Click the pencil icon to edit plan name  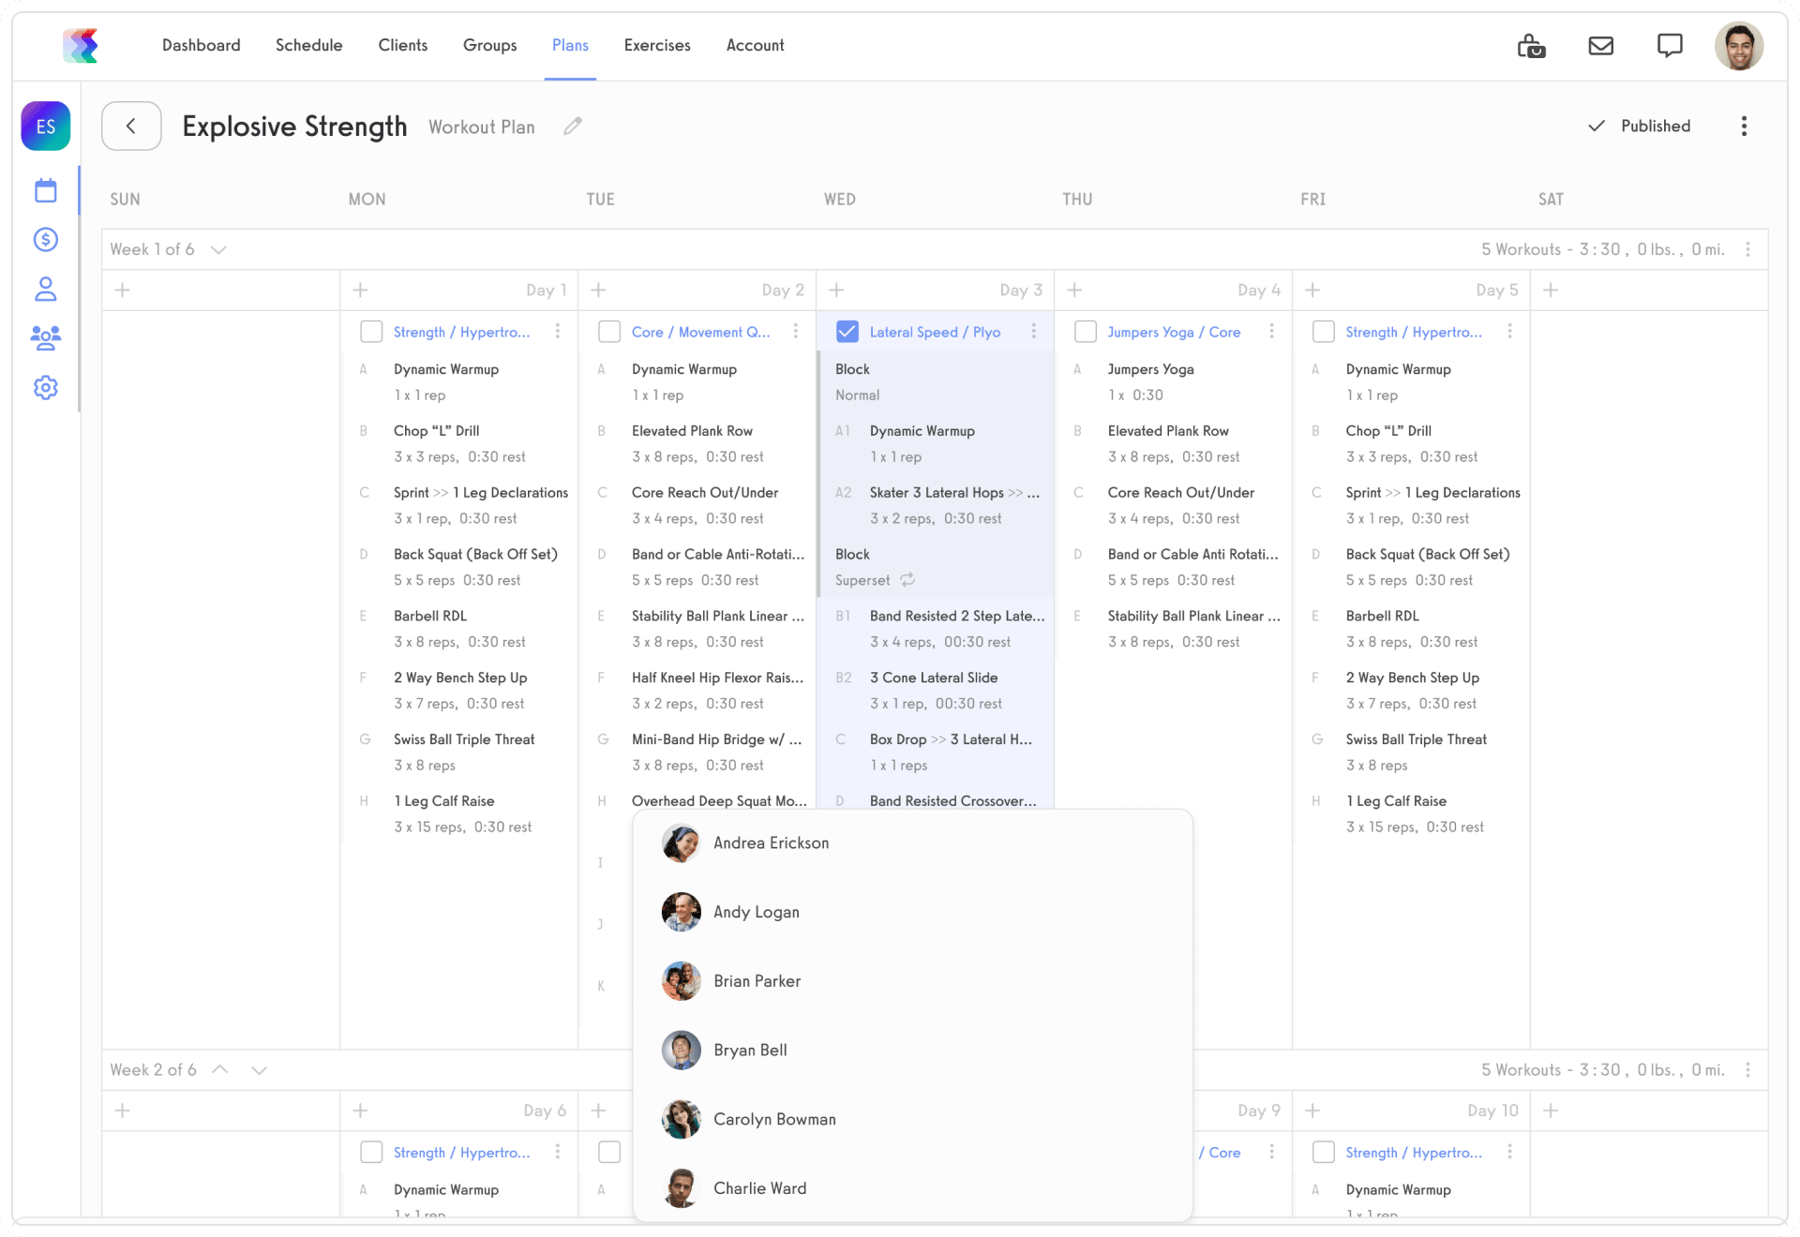pyautogui.click(x=572, y=127)
